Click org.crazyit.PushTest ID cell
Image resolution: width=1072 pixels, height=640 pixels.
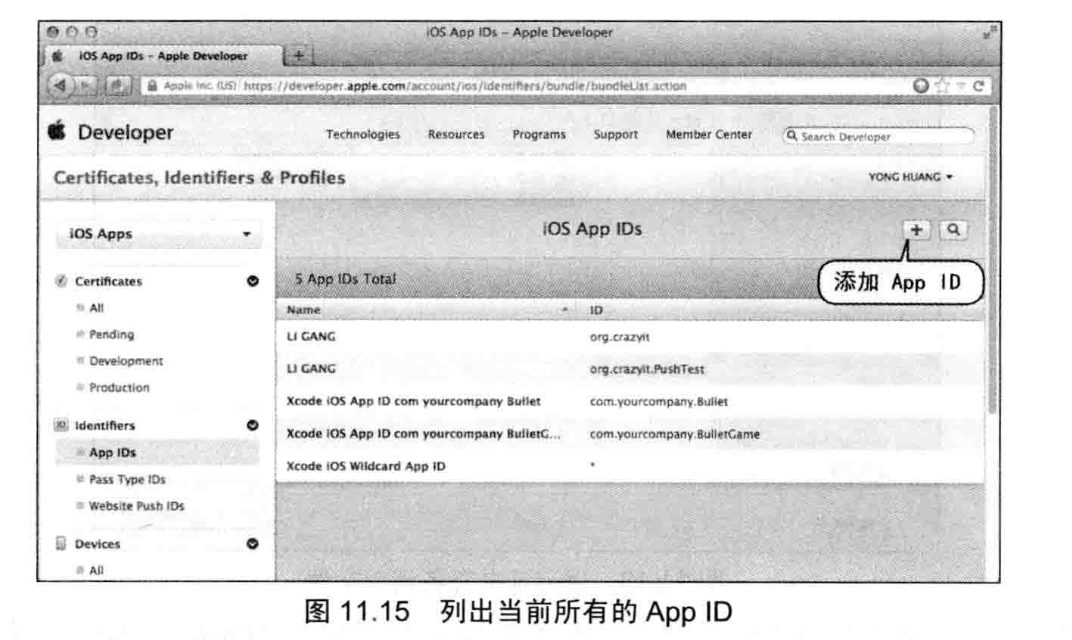tap(647, 369)
